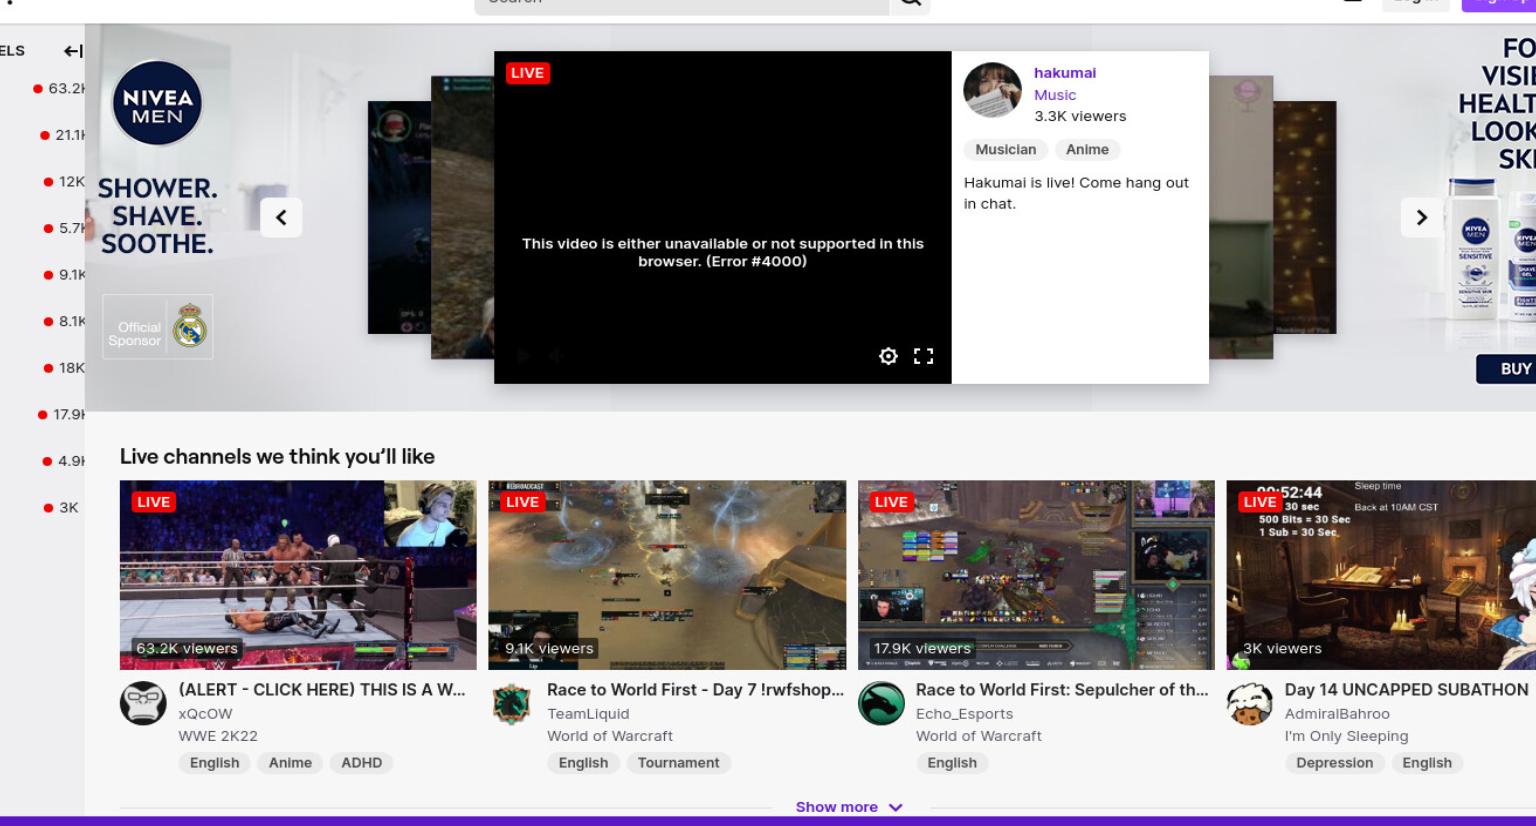This screenshot has height=826, width=1536.
Task: Open player settings gear icon
Action: (x=888, y=356)
